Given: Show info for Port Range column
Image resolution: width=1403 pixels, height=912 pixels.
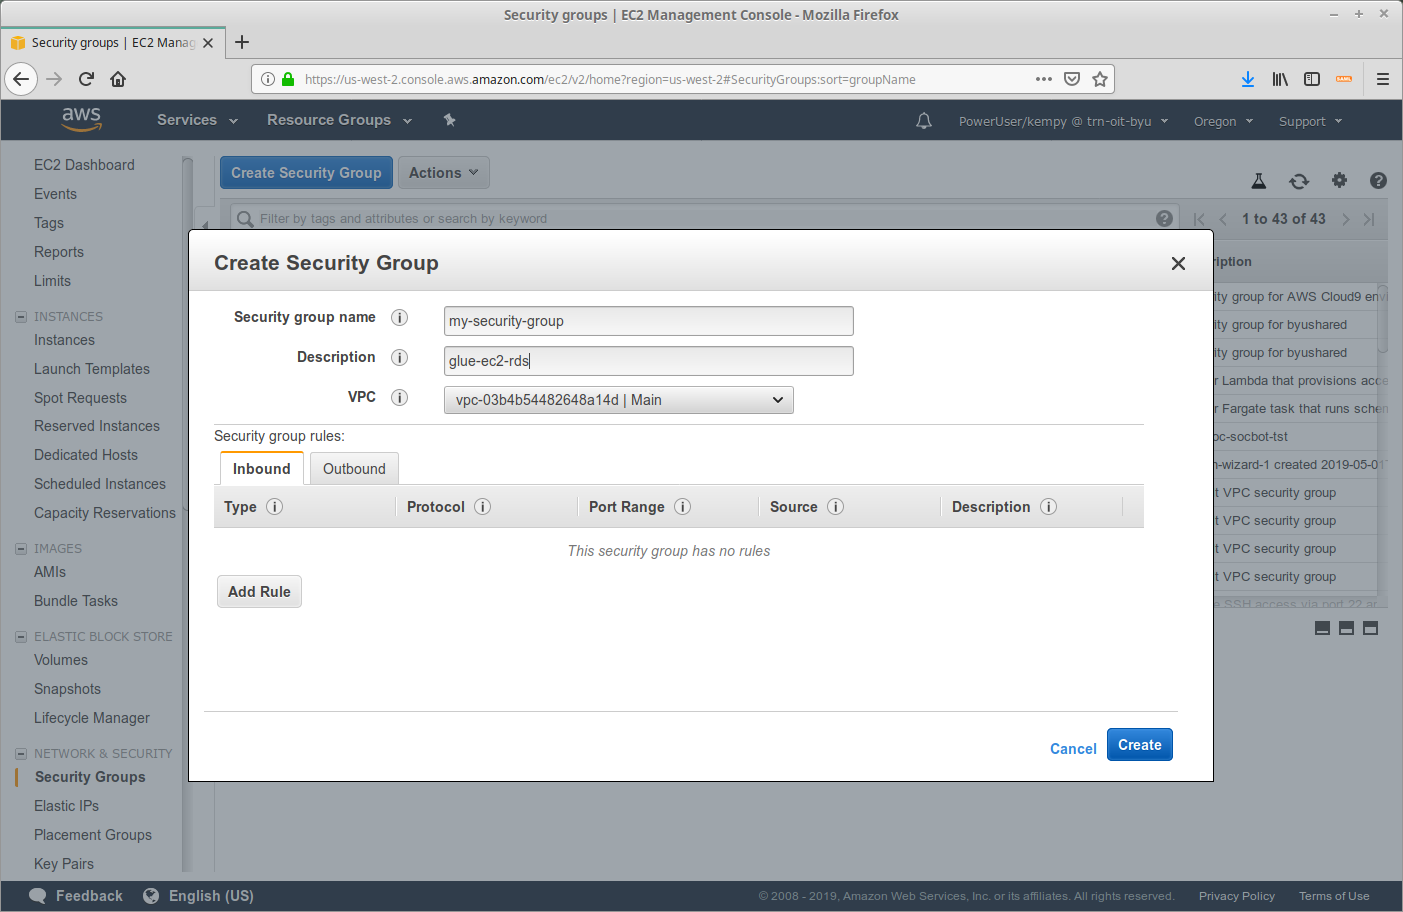Looking at the screenshot, I should coord(682,506).
